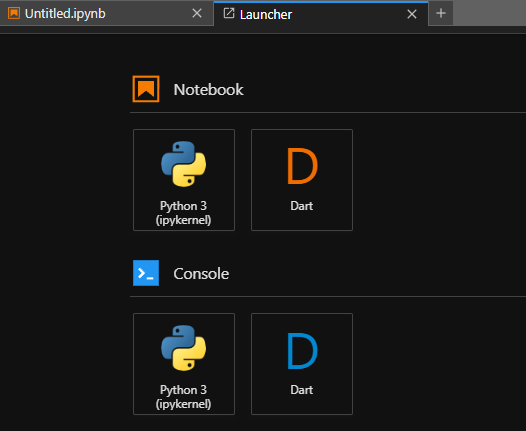The width and height of the screenshot is (526, 431).
Task: Click the Dart label under Notebook
Action: (x=302, y=206)
